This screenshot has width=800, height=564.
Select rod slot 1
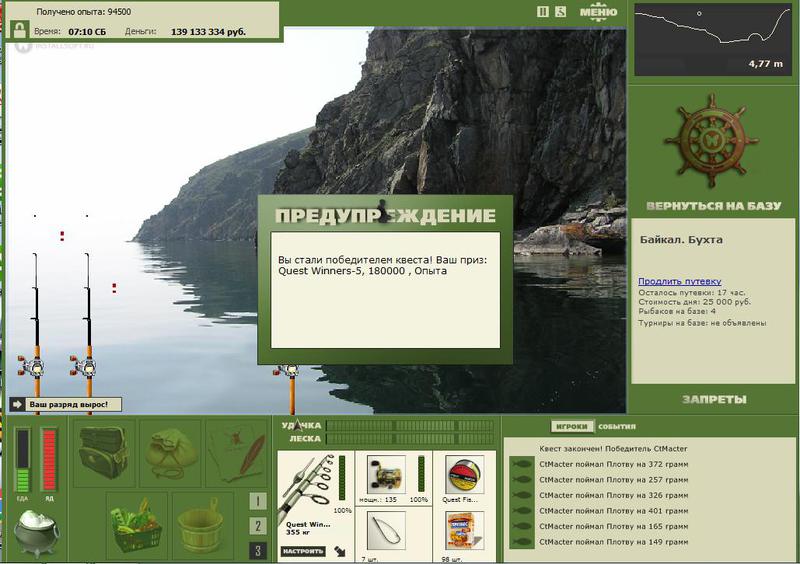(258, 501)
